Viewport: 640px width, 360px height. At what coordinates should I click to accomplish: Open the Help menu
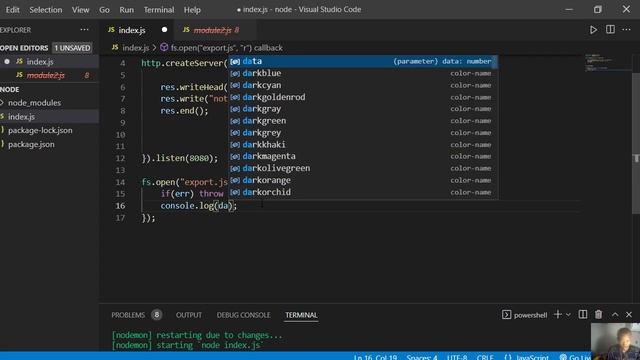[192, 9]
